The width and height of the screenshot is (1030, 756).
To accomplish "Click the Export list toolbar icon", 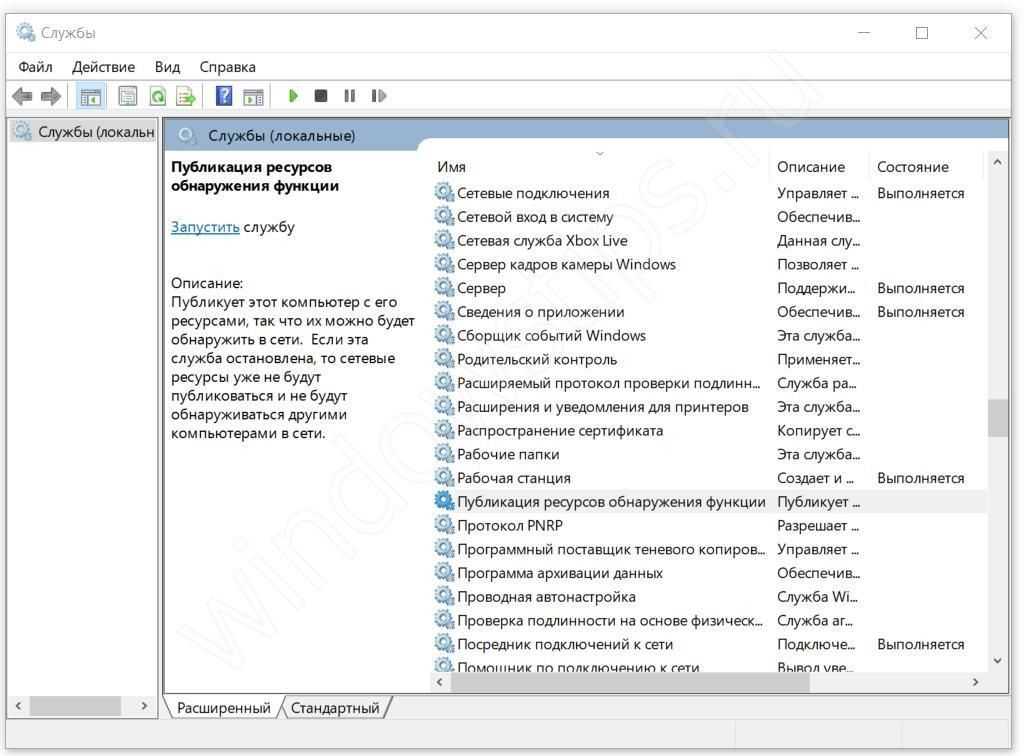I will point(185,96).
